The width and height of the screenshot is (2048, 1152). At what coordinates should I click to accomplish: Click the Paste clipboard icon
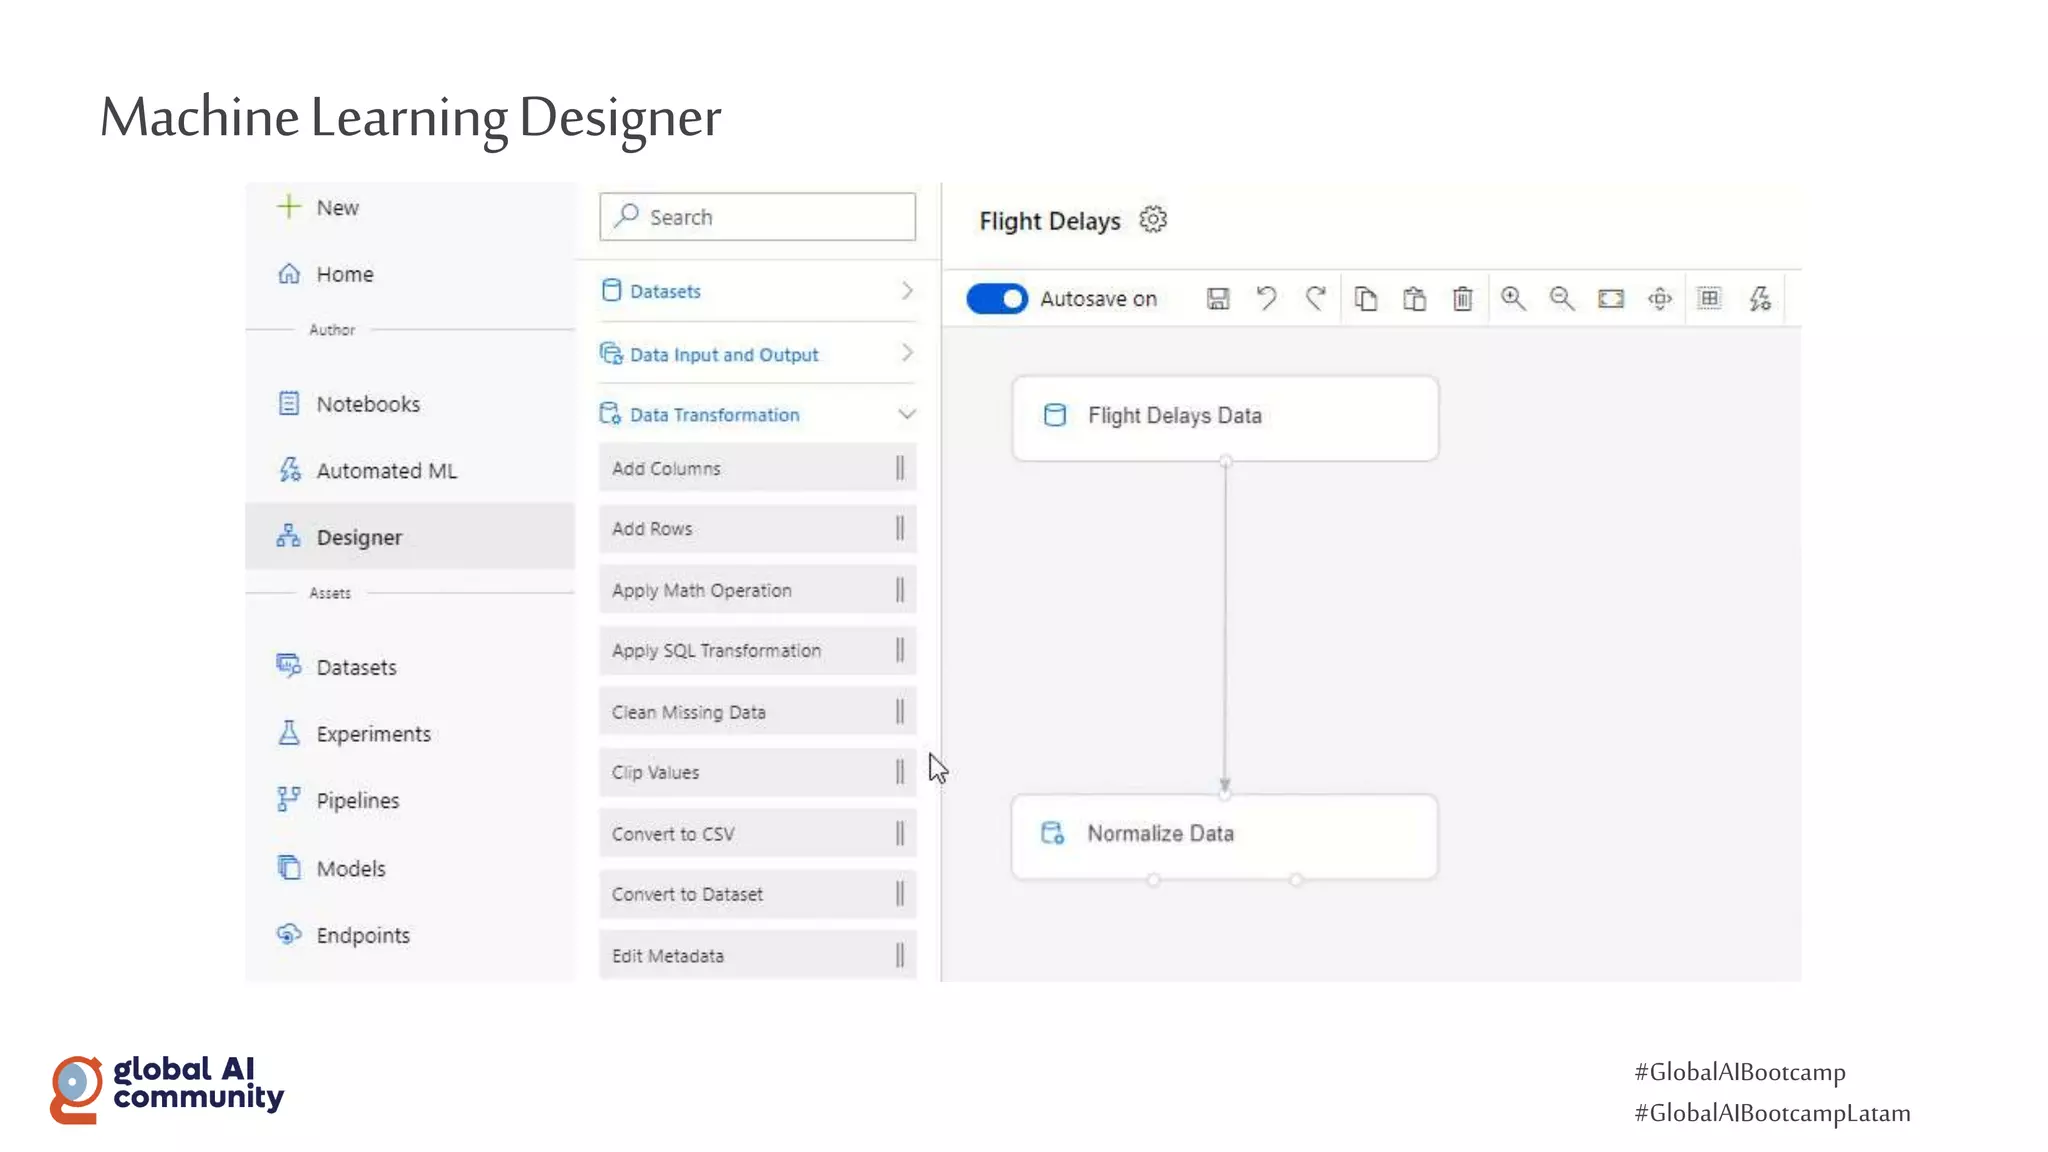pyautogui.click(x=1414, y=299)
